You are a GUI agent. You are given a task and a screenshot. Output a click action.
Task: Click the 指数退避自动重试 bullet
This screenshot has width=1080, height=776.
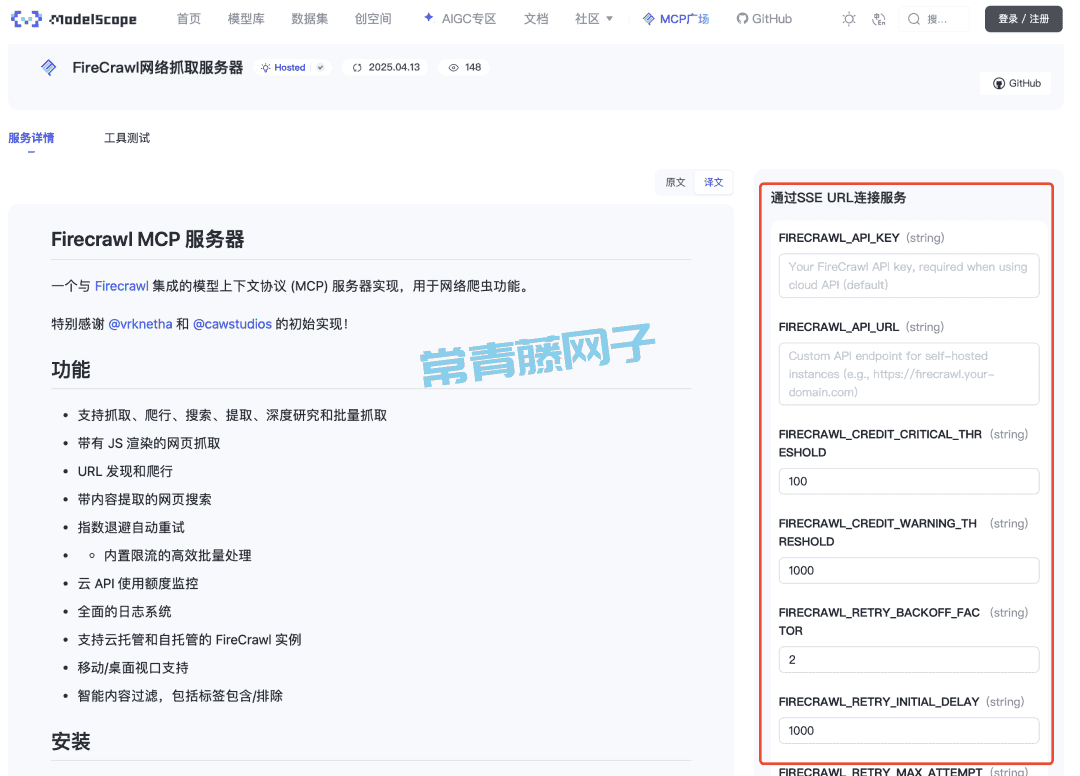[131, 527]
